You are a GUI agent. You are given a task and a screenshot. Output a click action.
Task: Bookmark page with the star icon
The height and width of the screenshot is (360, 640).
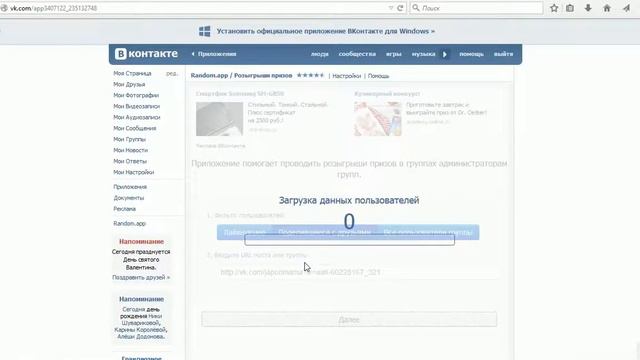coord(554,8)
